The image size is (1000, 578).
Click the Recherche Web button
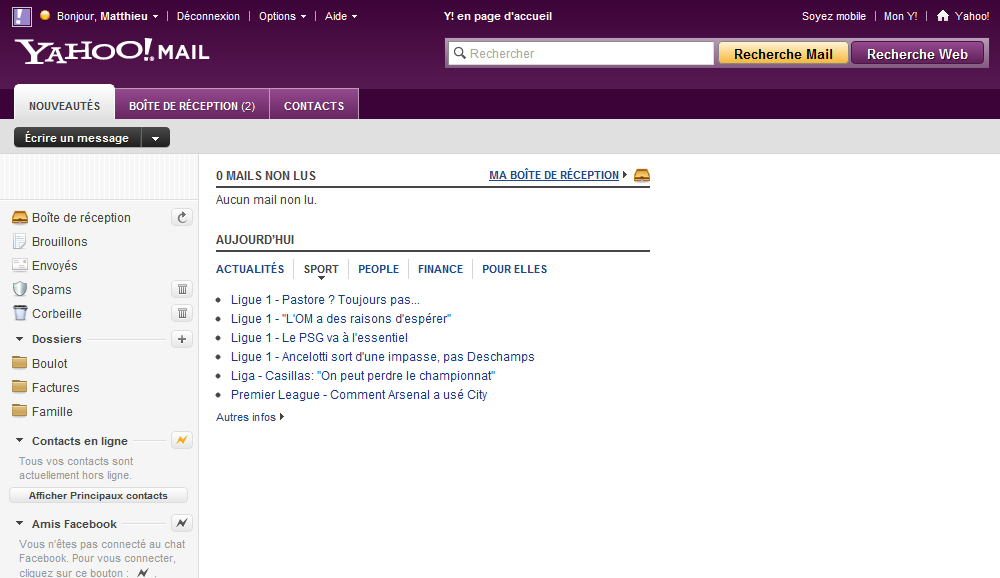[917, 54]
